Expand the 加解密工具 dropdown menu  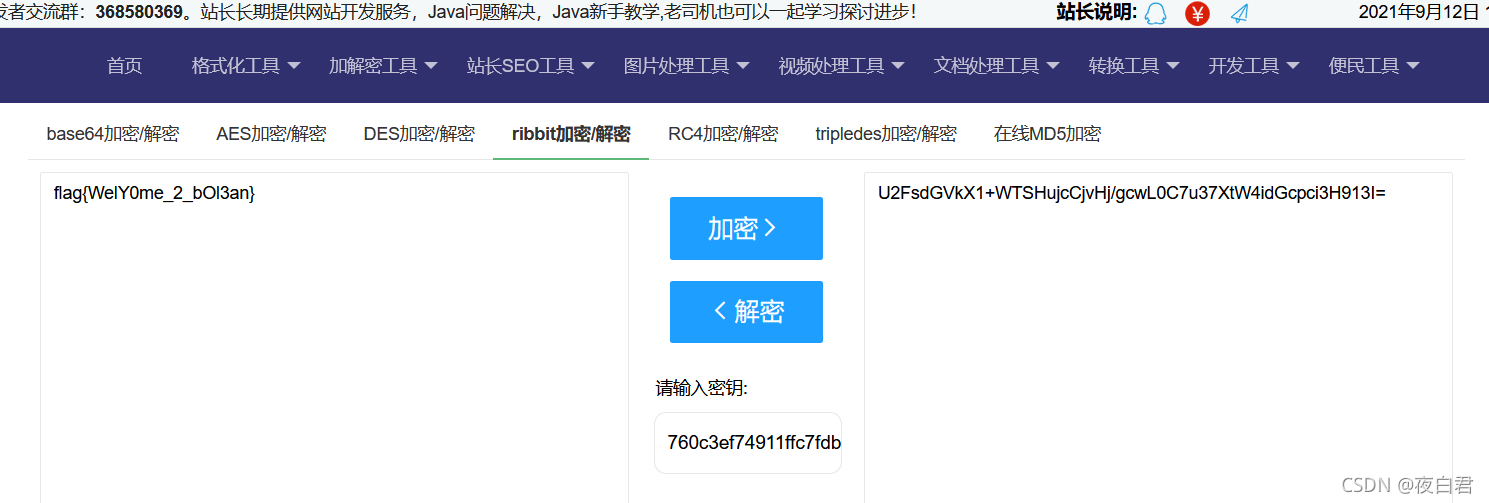pyautogui.click(x=383, y=66)
